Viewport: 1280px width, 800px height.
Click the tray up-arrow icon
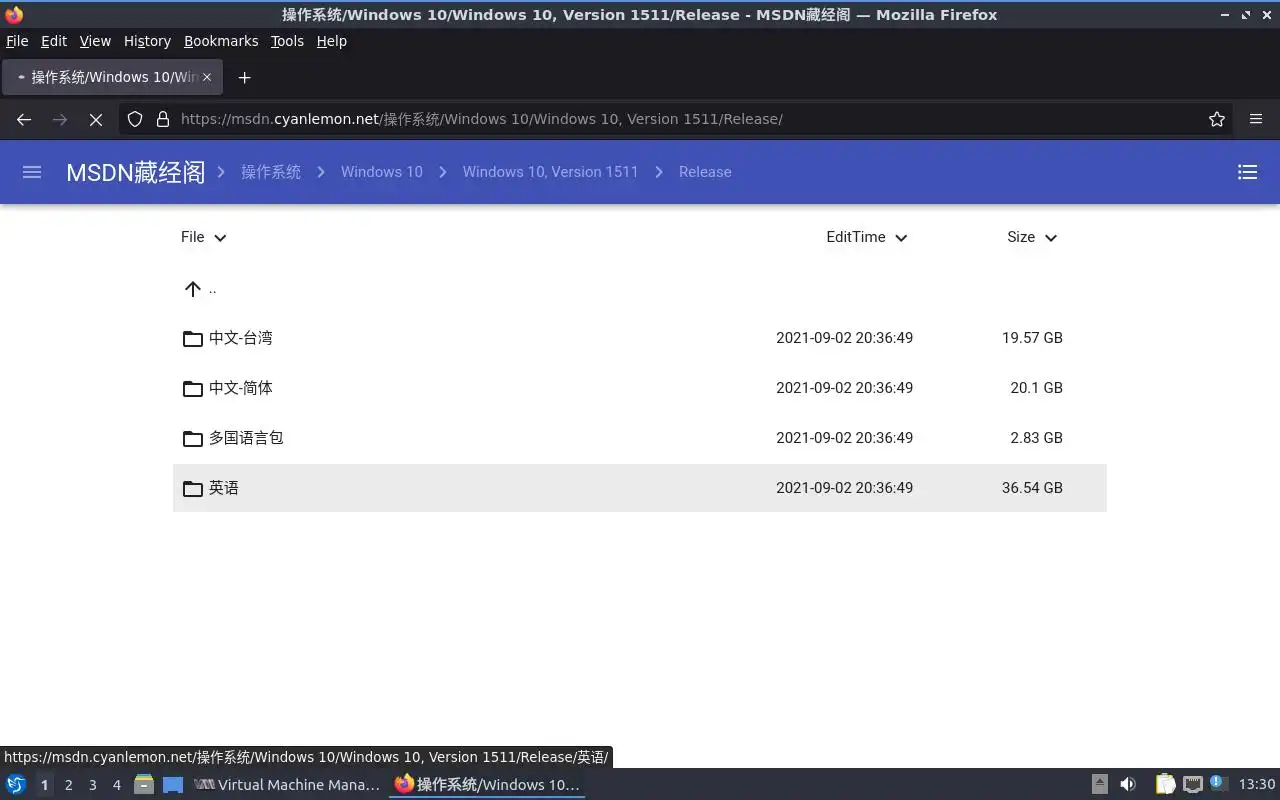click(1100, 784)
